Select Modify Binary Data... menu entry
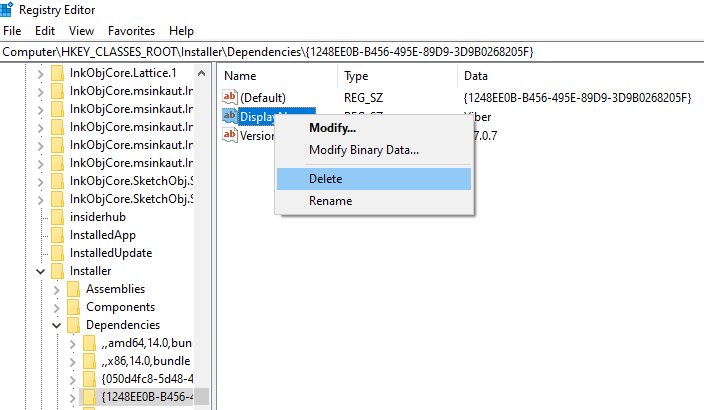The height and width of the screenshot is (410, 704). click(x=363, y=150)
